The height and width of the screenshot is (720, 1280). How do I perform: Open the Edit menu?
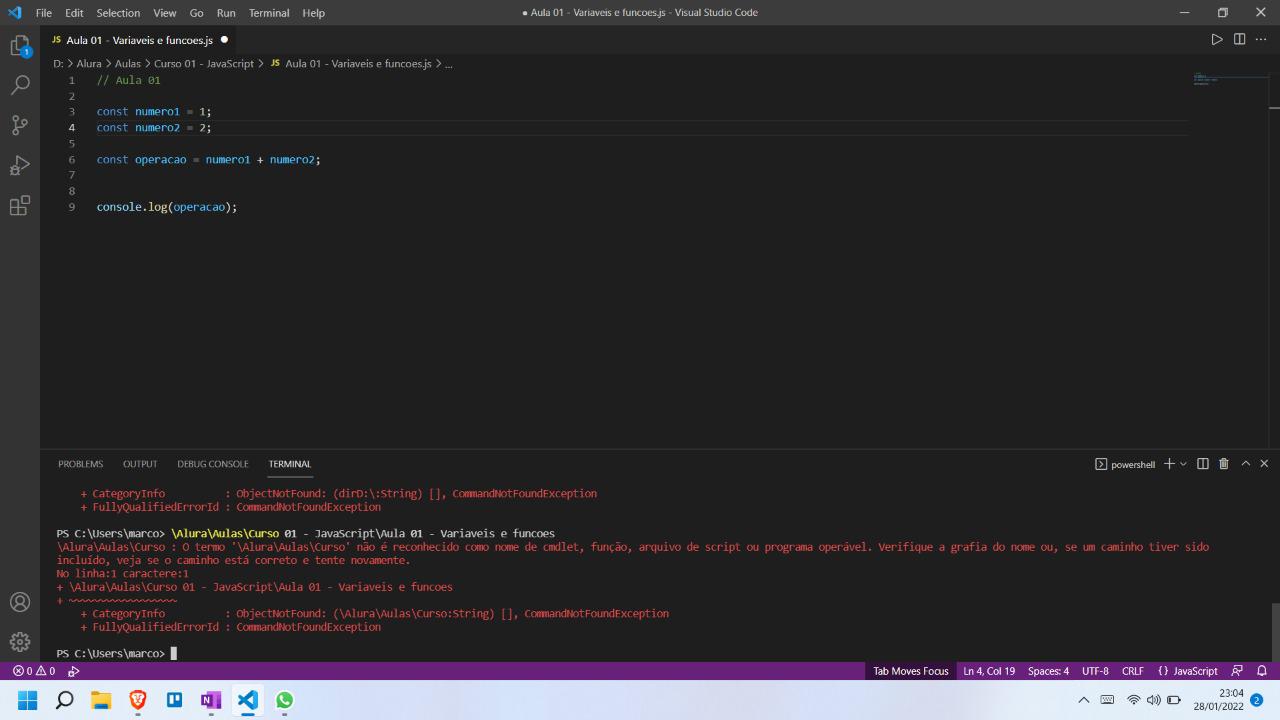[x=74, y=13]
